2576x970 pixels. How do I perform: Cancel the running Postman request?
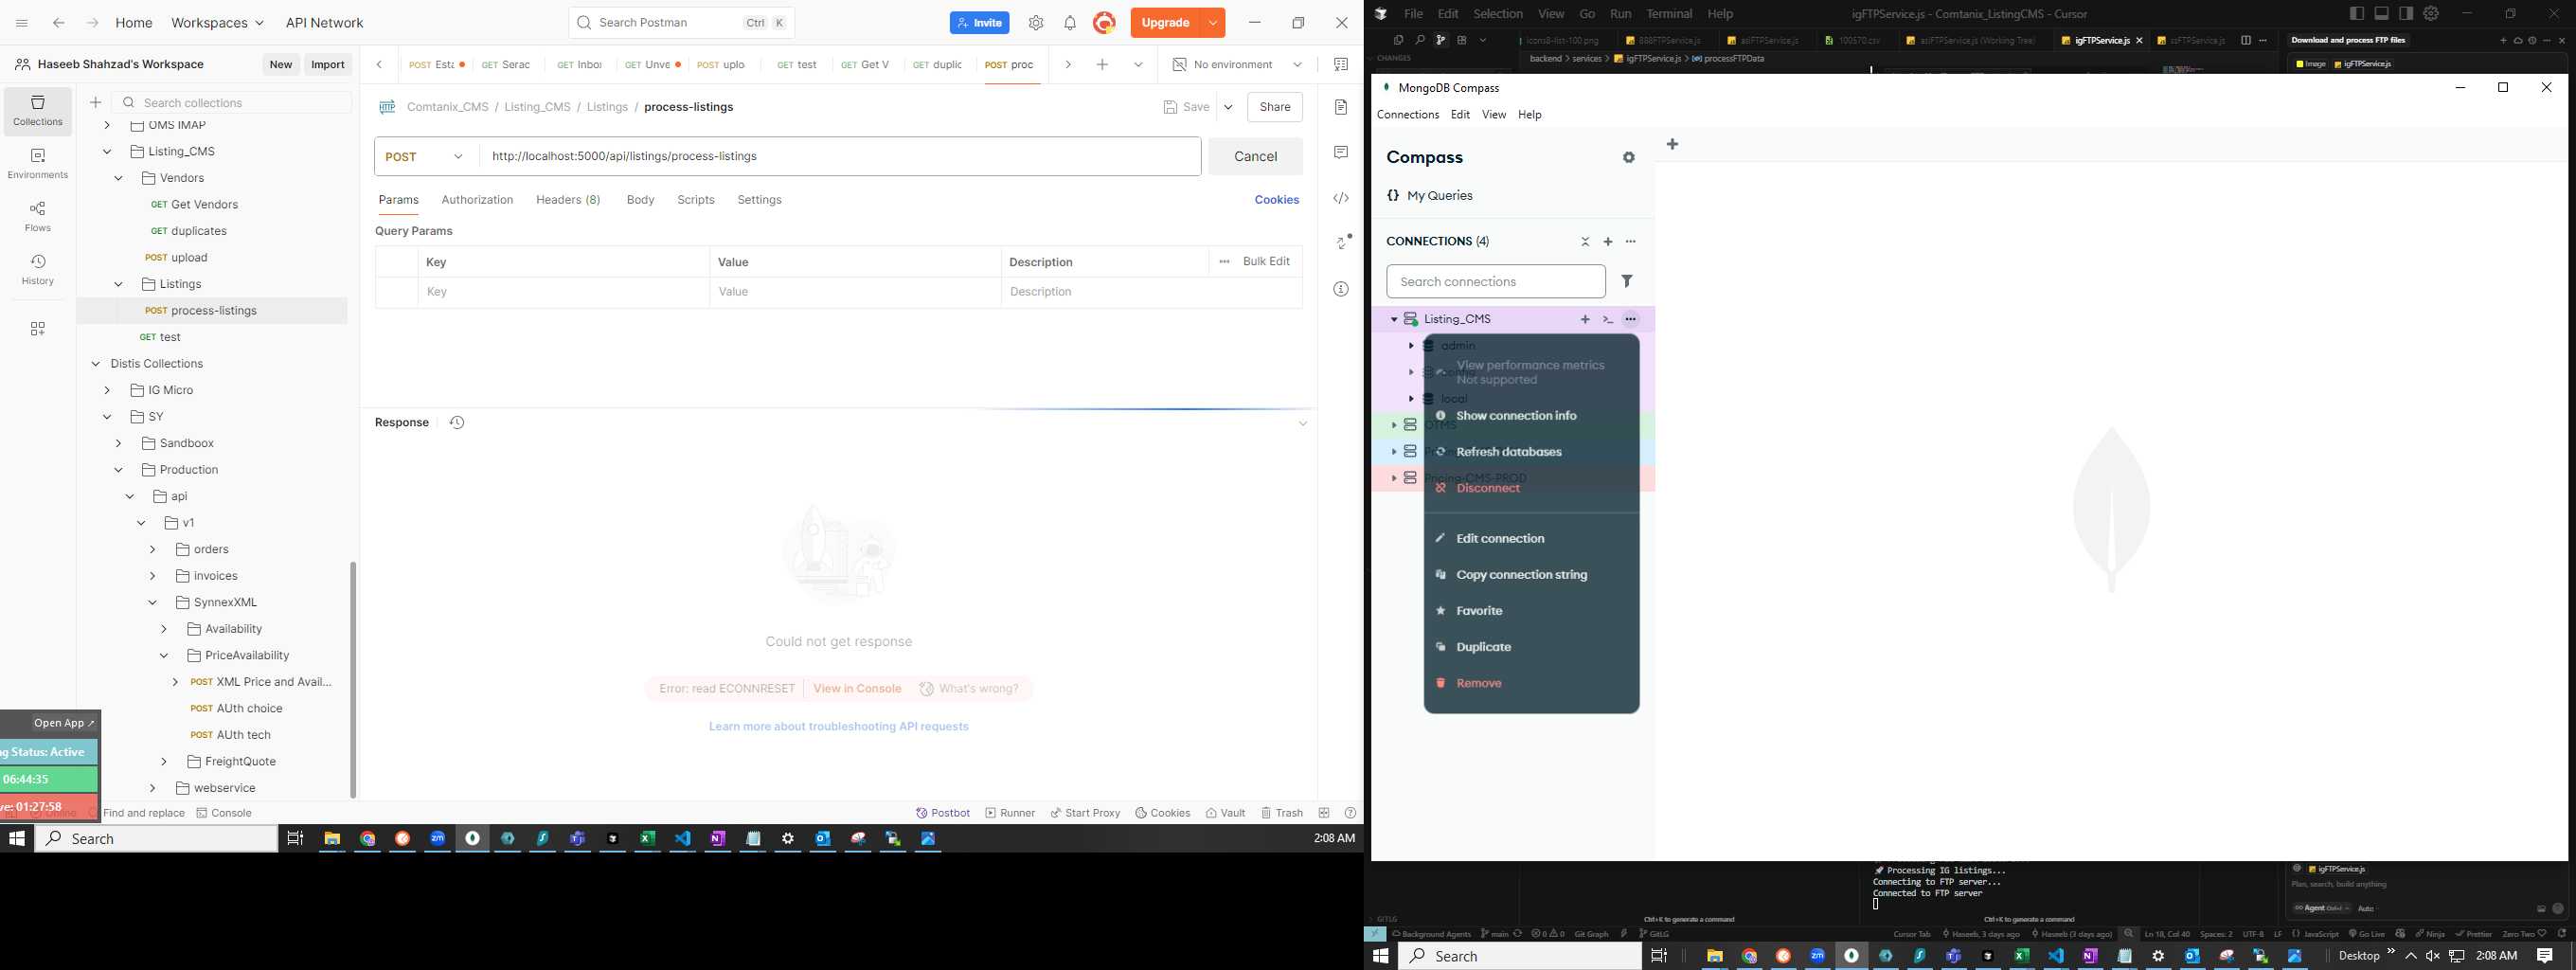tap(1255, 157)
